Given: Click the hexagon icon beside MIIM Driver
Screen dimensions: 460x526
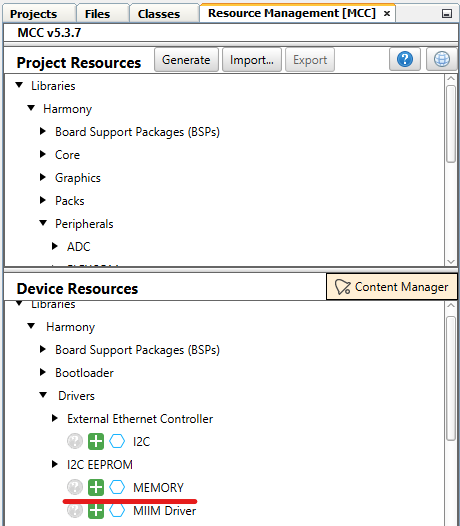Looking at the screenshot, I should 117,511.
